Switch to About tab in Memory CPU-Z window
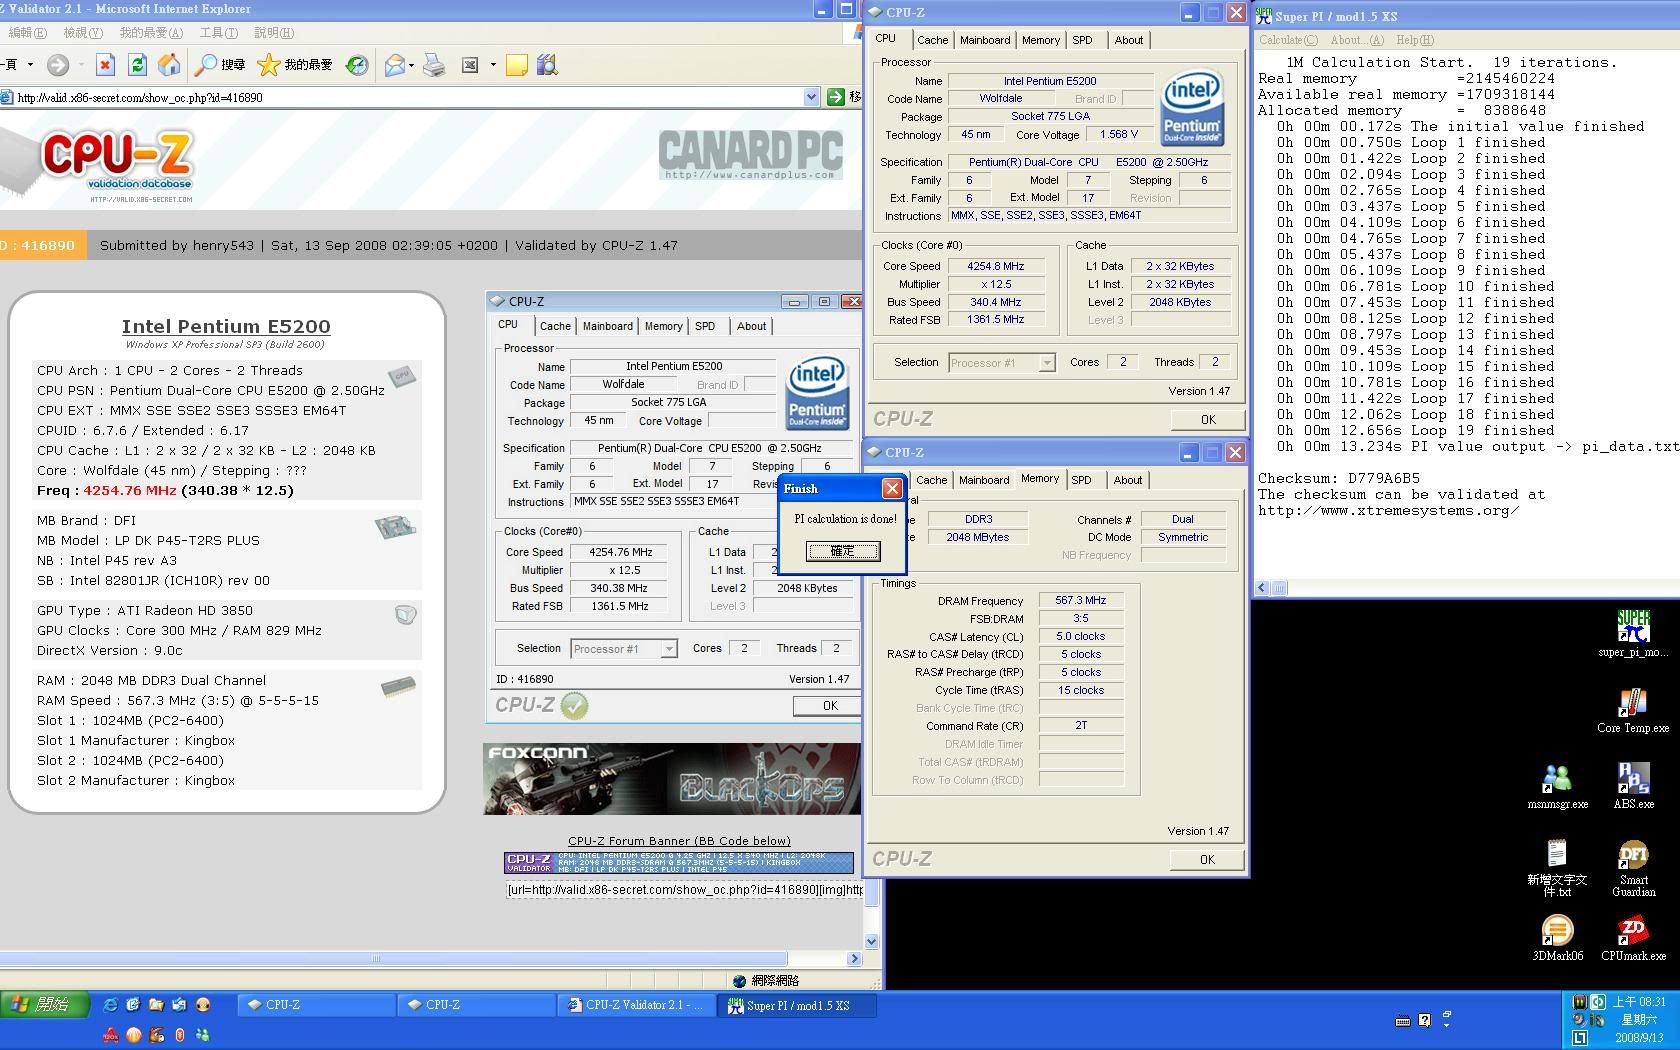The height and width of the screenshot is (1050, 1680). point(1128,480)
